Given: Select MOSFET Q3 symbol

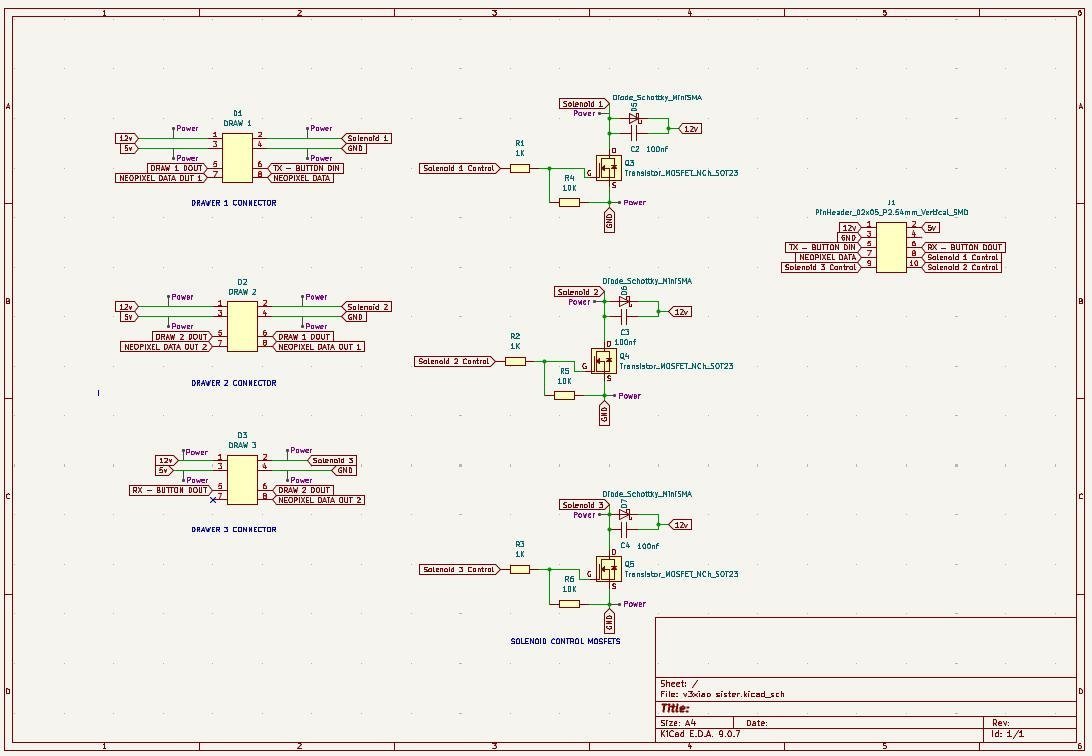Looking at the screenshot, I should [x=608, y=168].
